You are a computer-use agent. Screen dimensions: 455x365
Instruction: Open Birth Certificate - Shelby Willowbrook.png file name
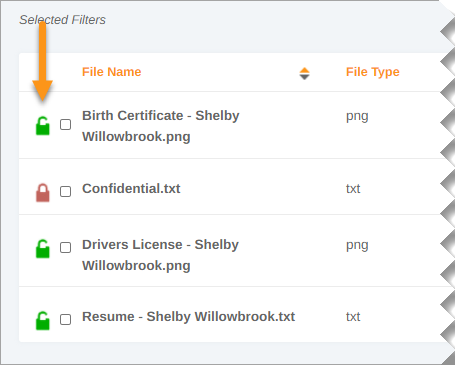pos(161,126)
